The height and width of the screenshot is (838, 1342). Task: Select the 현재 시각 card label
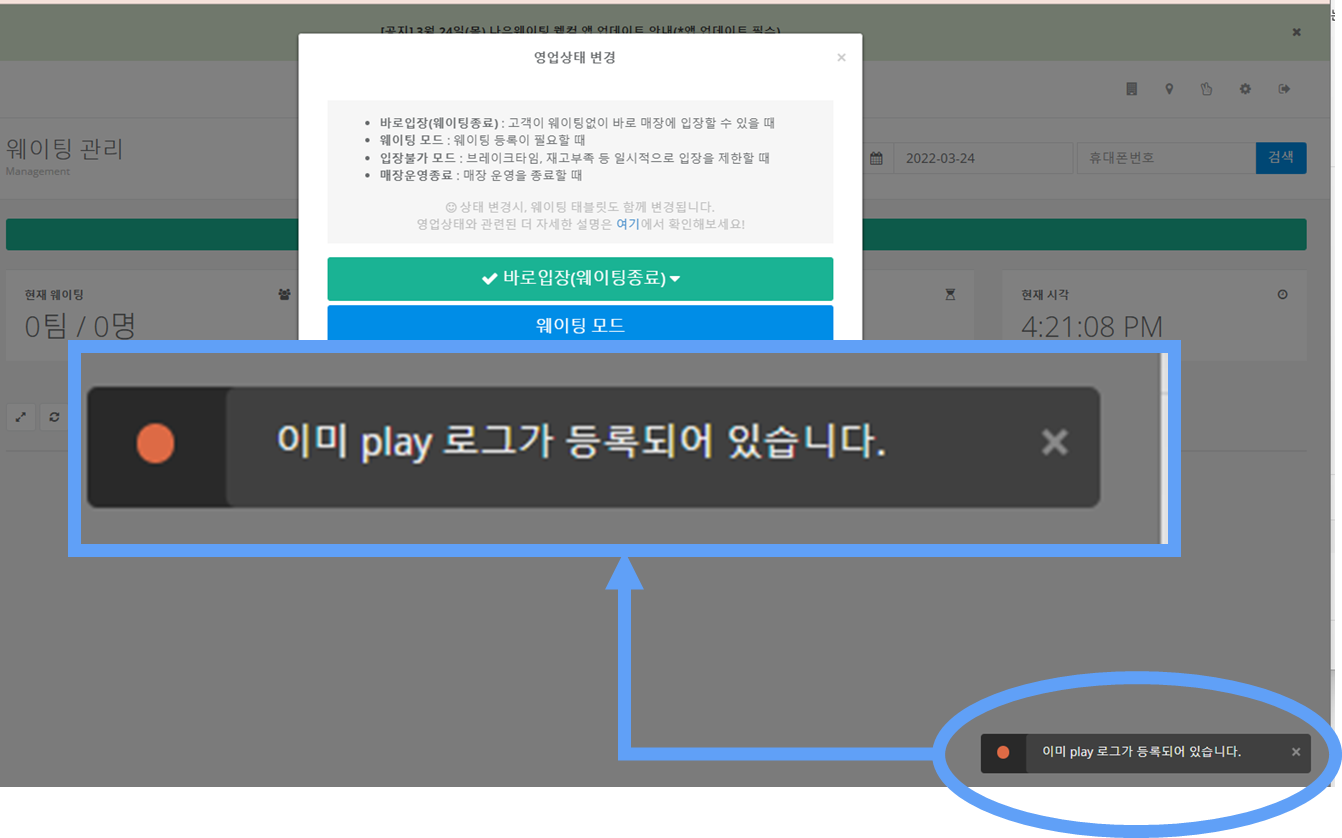coord(1045,295)
